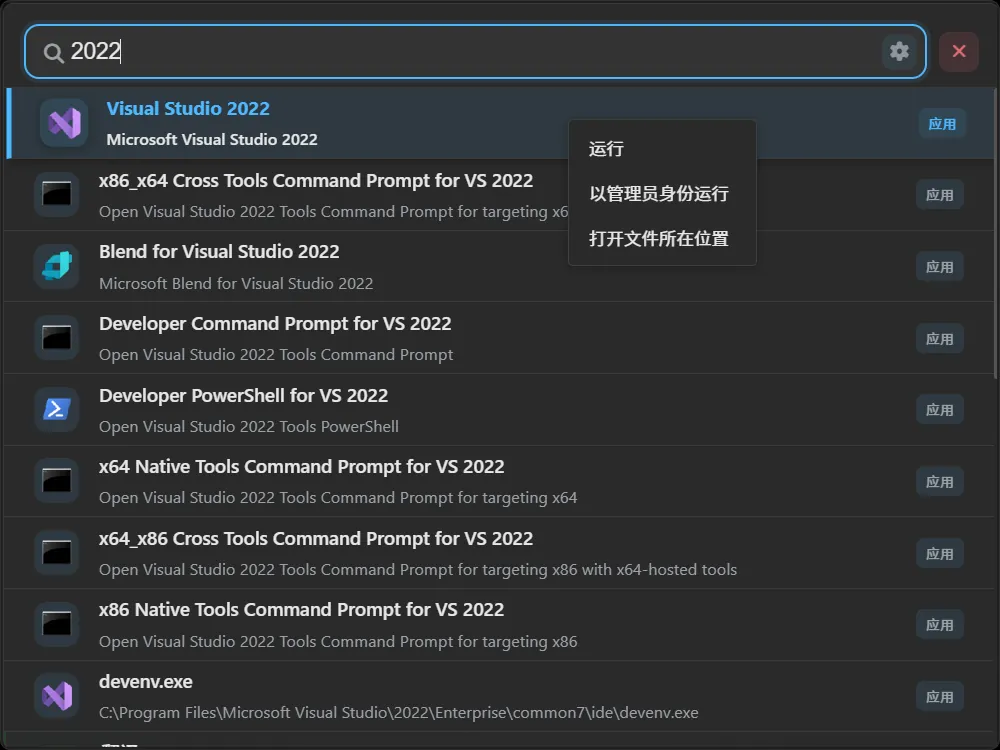Screen dimensions: 1000x750
Task: Click the Visual Studio 2022 purple icon
Action: pos(64,123)
